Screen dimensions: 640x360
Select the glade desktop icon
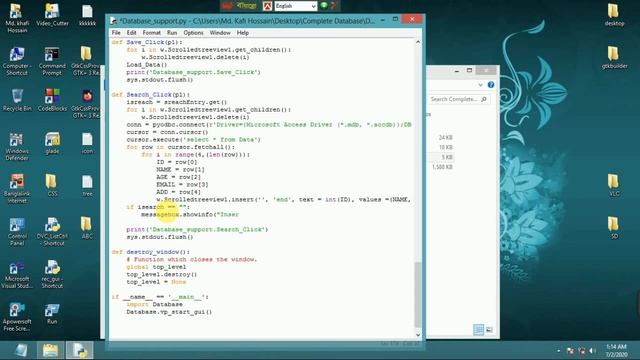(x=52, y=143)
